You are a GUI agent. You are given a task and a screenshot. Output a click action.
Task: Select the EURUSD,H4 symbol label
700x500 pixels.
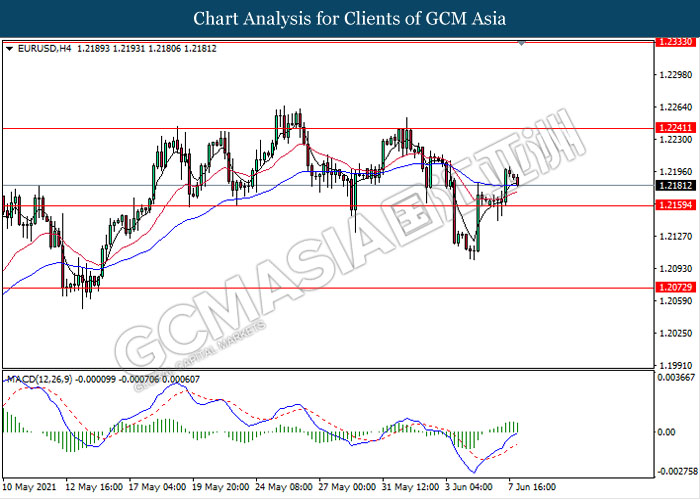[x=44, y=49]
